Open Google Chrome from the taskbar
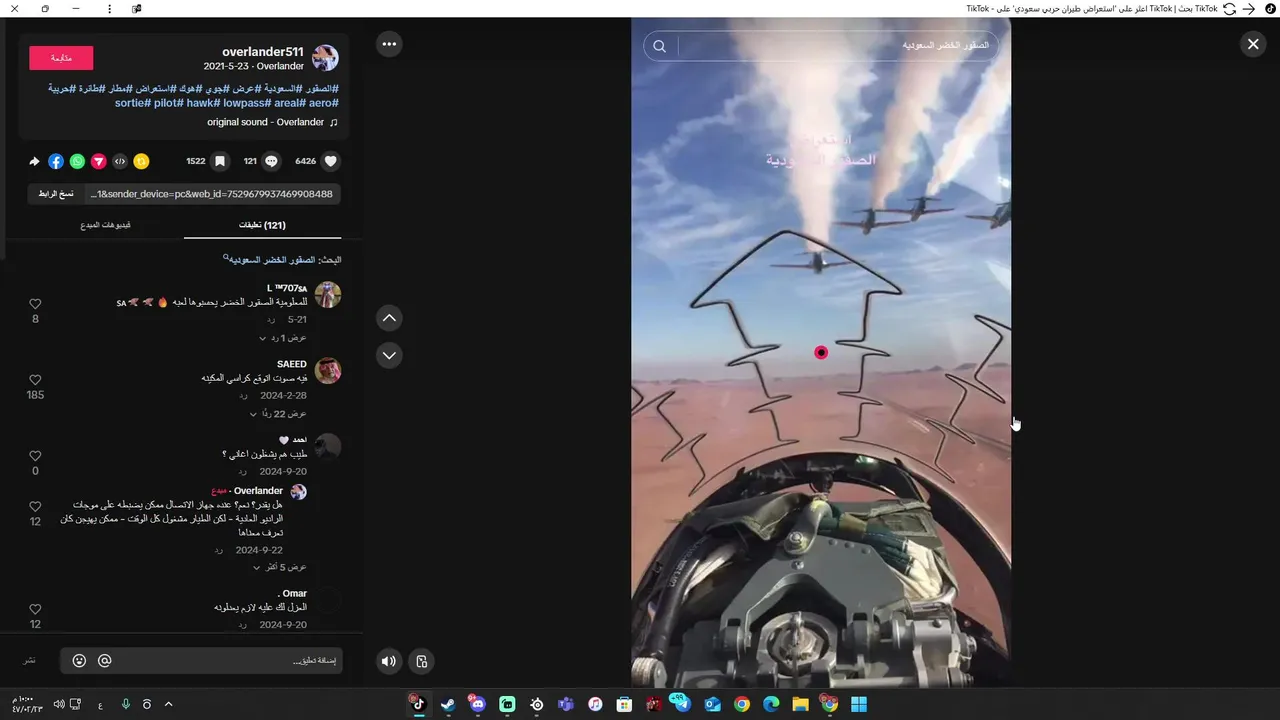The image size is (1280, 720). [742, 705]
